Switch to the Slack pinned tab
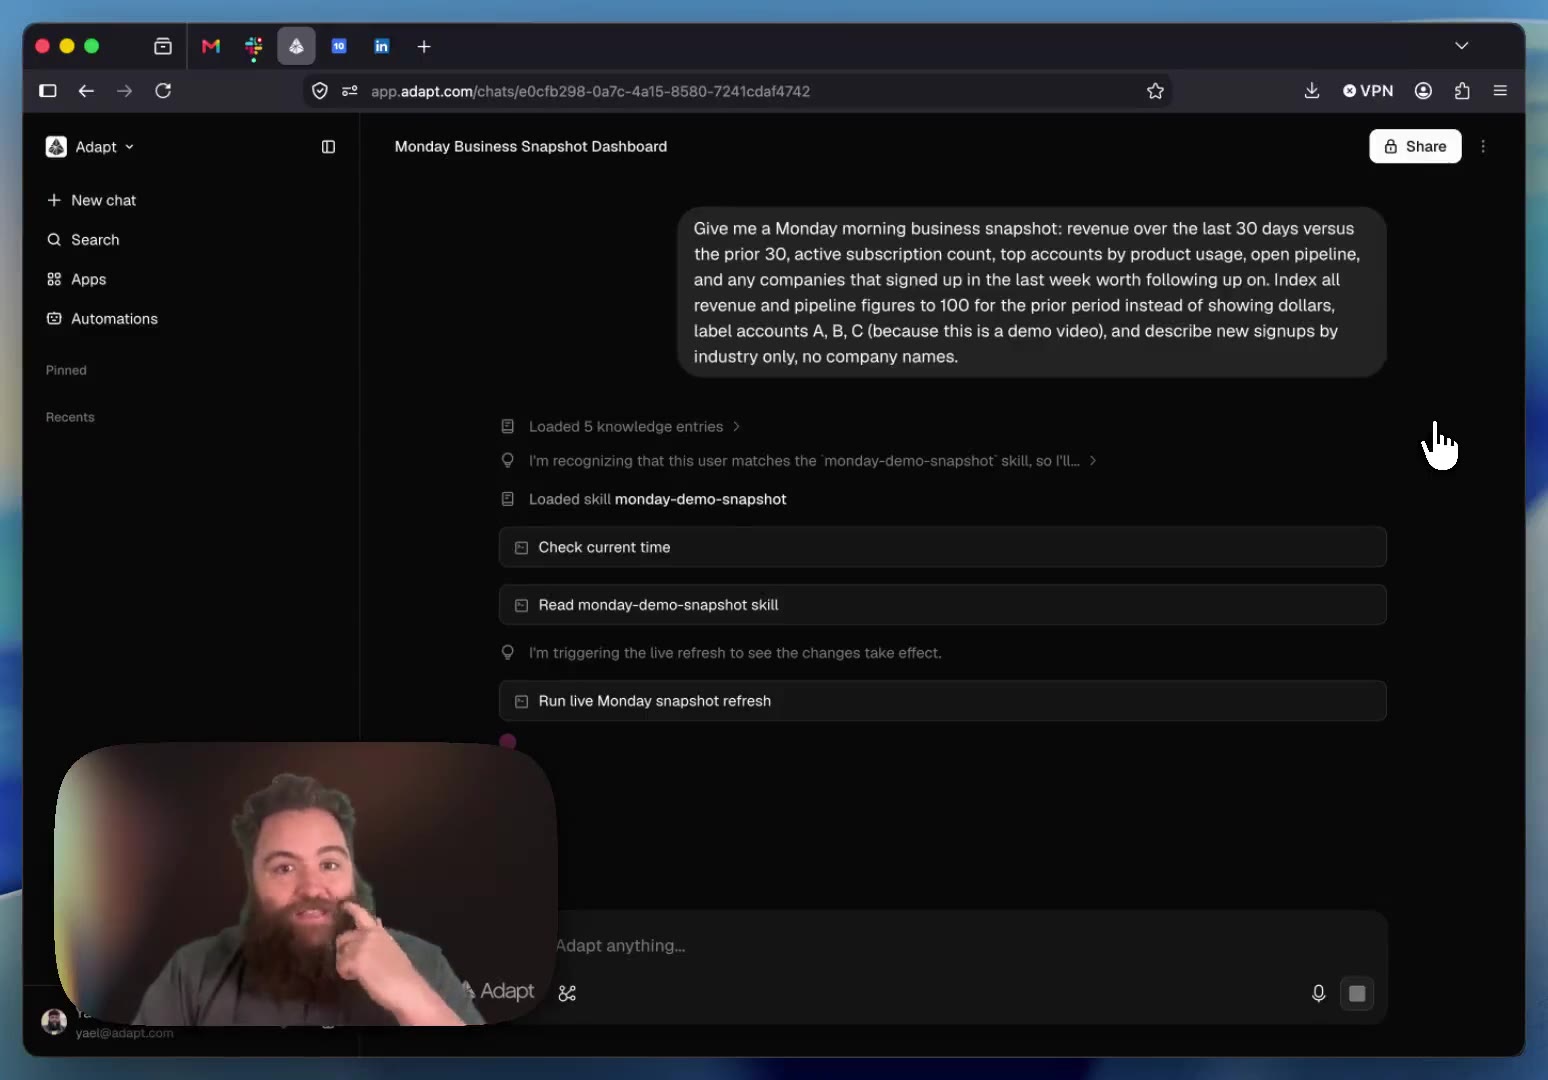 pos(254,46)
